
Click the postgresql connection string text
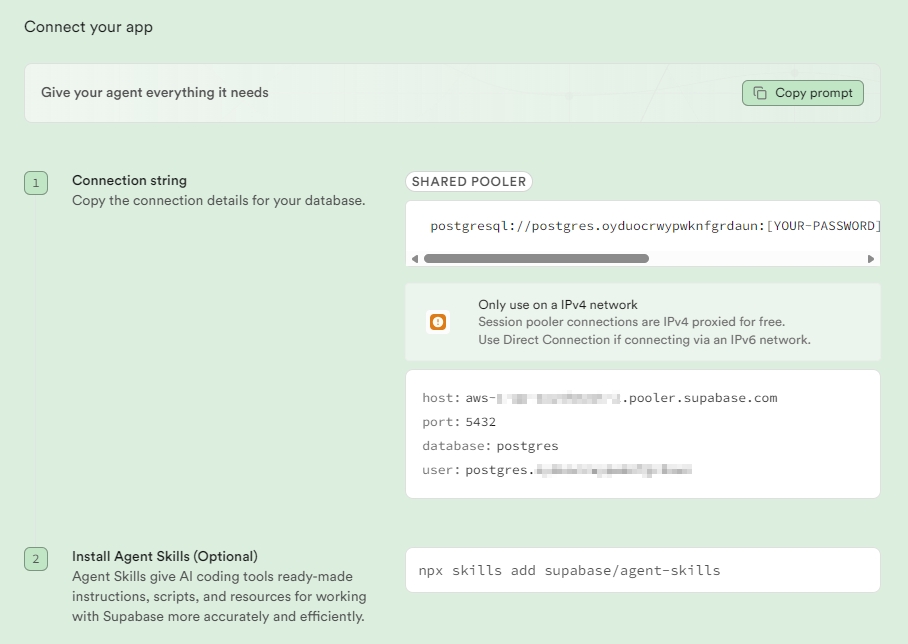tap(655, 226)
